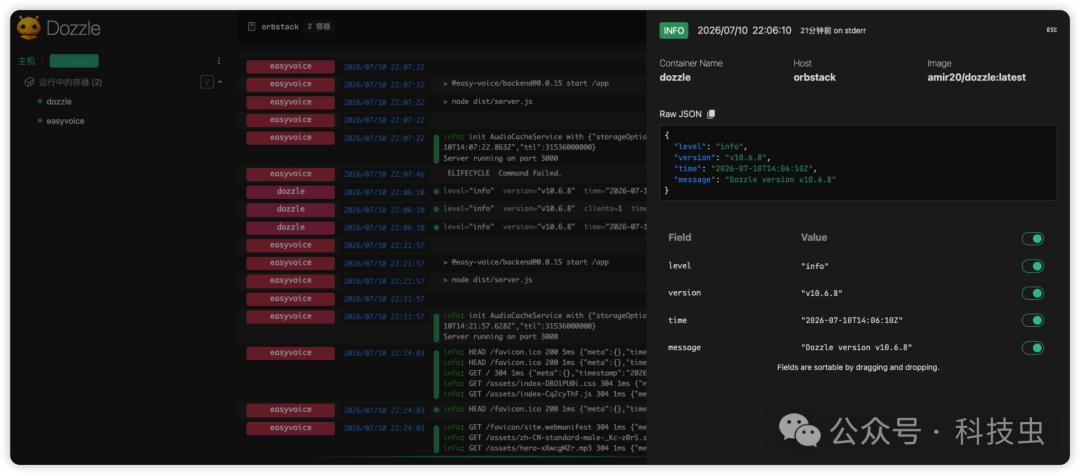Screen dimensions: 1080x475
Task: Click the "time" line in Raw JSON
Action: click(746, 168)
